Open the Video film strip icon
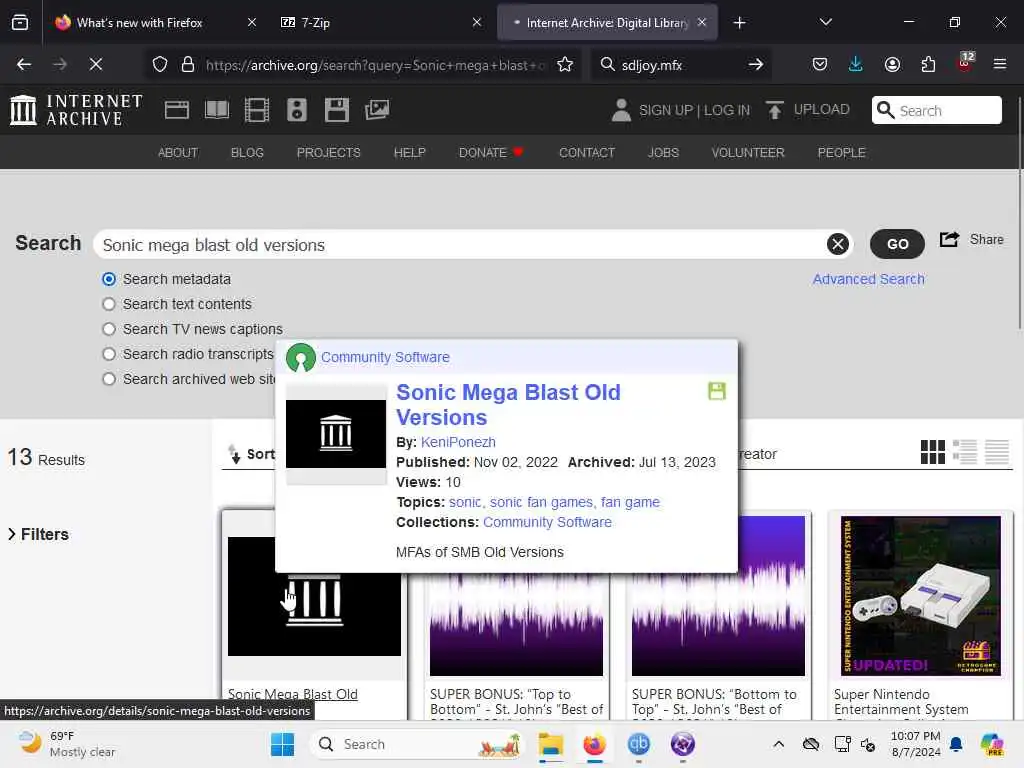Screen dimensions: 1024x768 click(x=257, y=110)
